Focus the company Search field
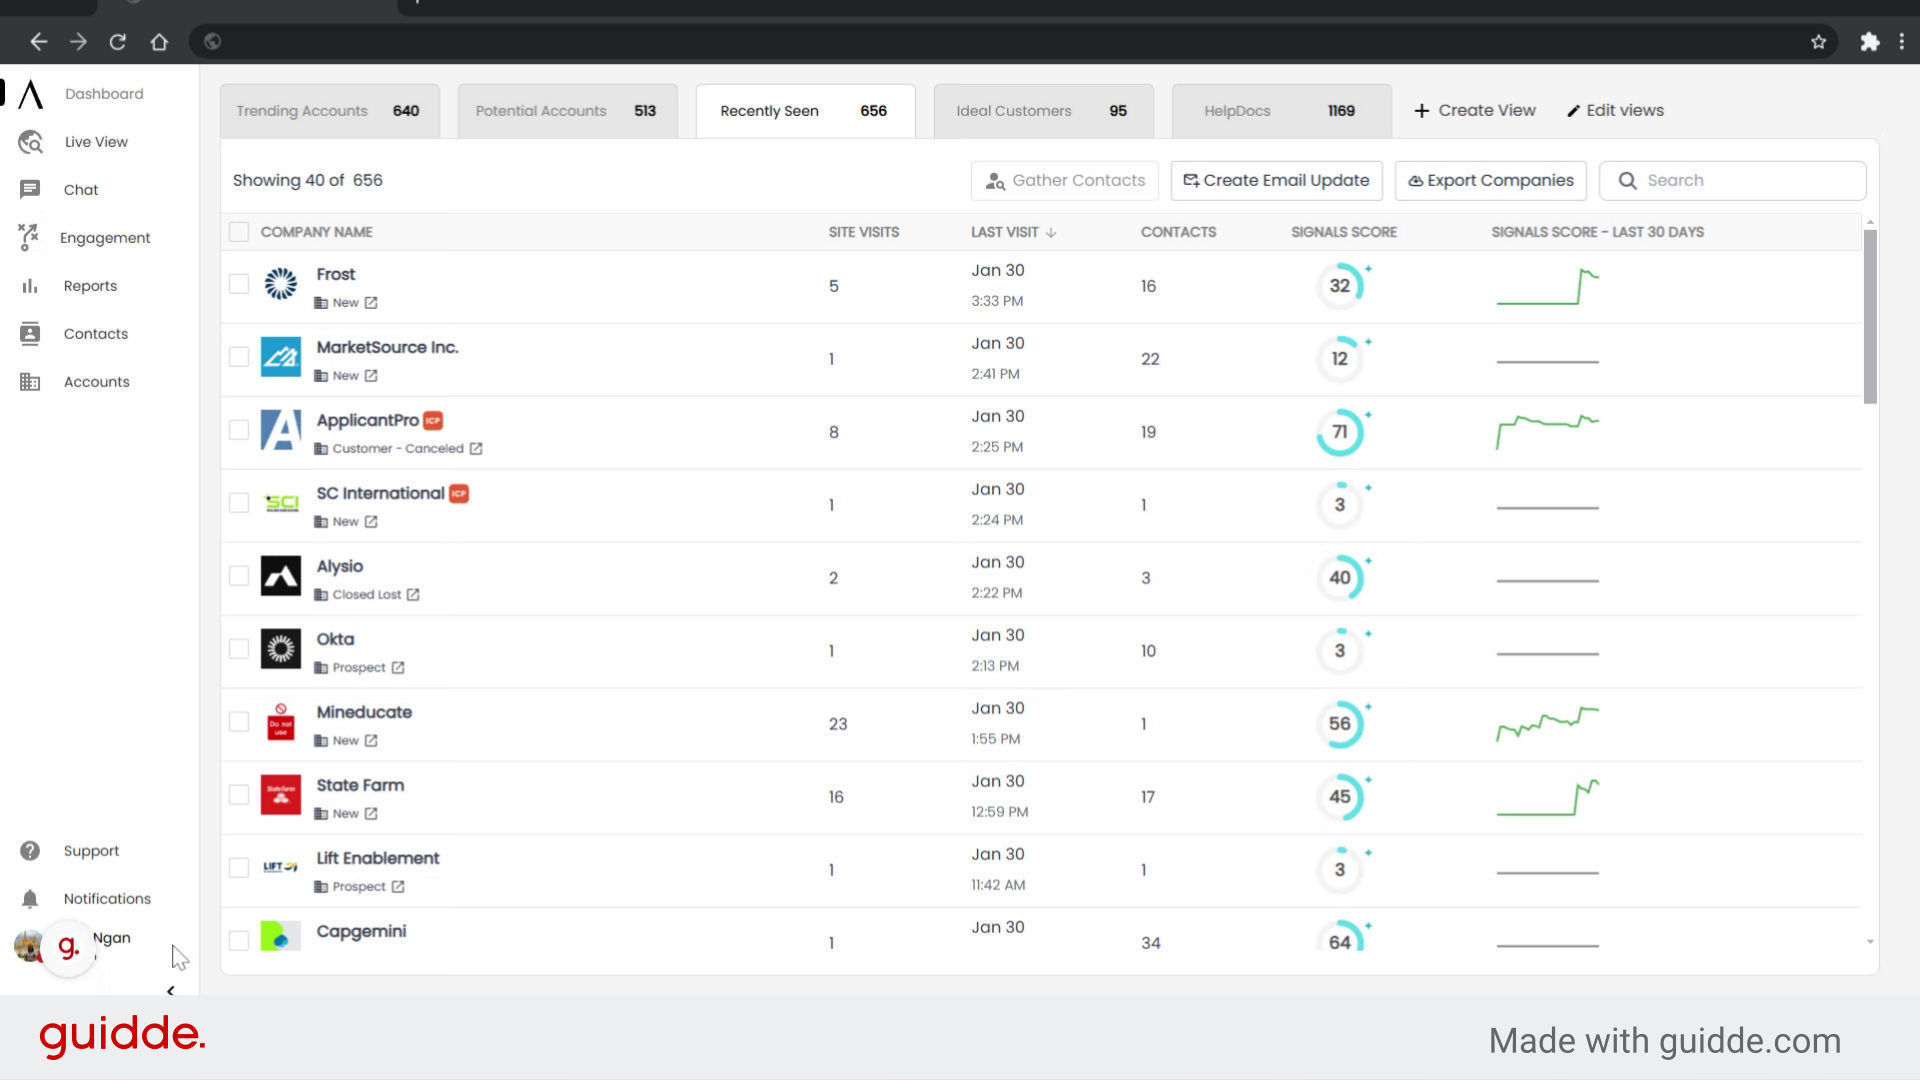The width and height of the screenshot is (1920, 1080). click(1733, 181)
